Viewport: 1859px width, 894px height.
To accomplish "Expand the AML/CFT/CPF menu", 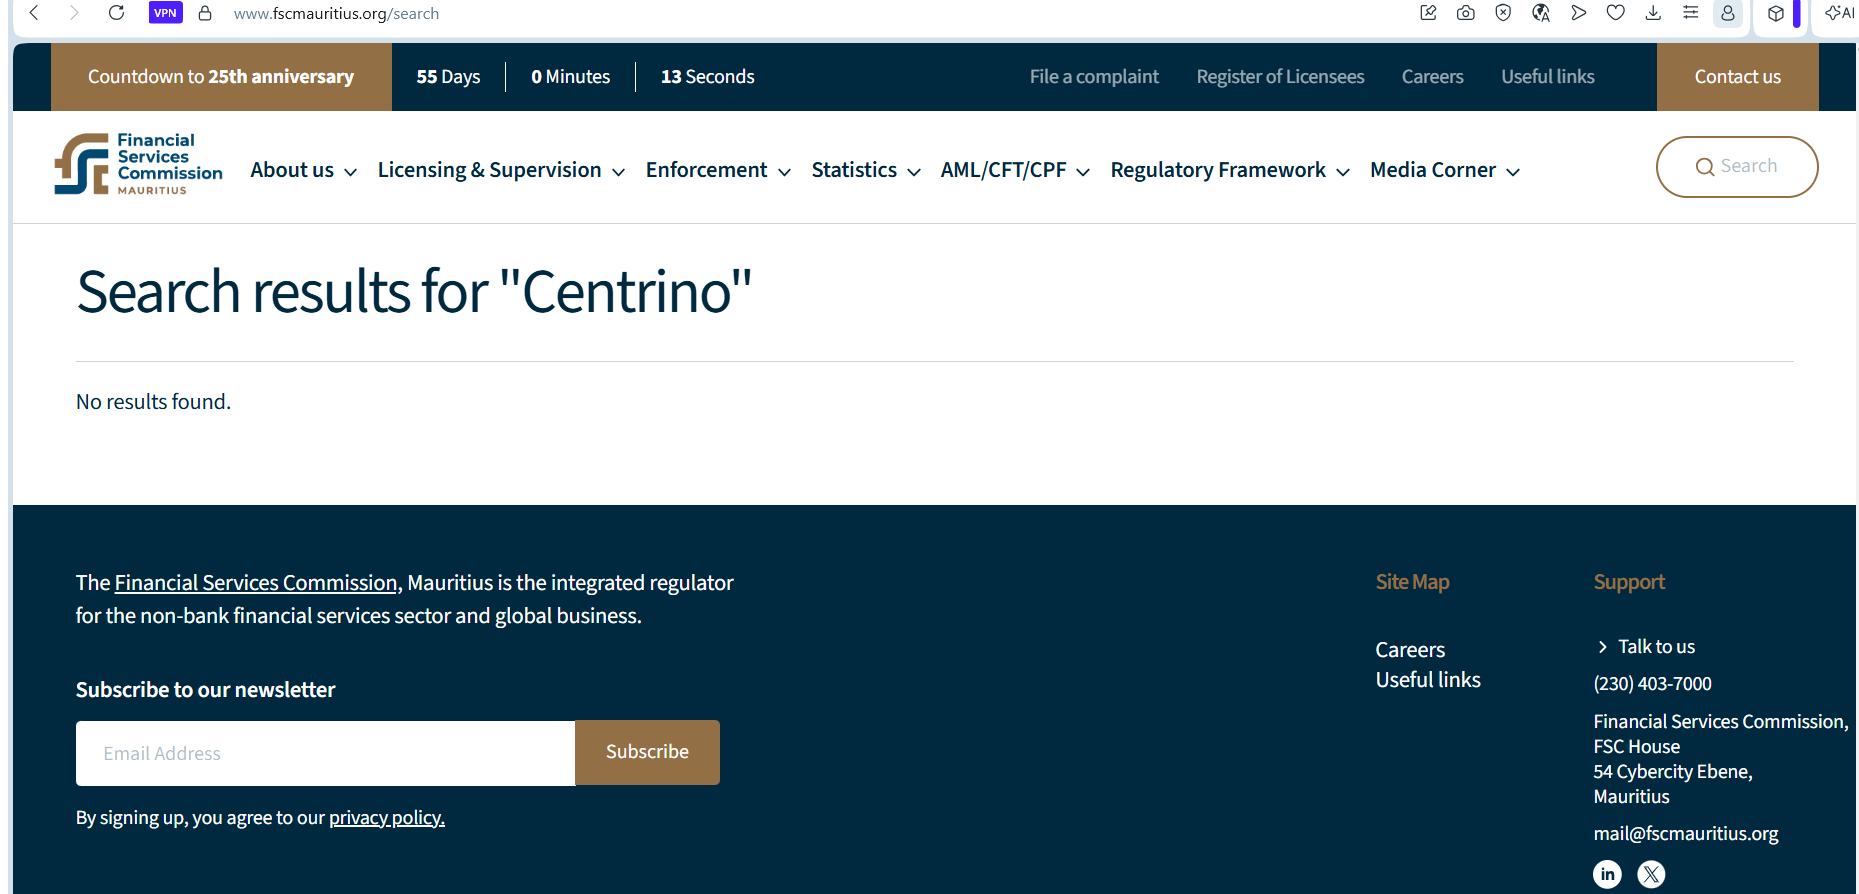I will point(1015,170).
